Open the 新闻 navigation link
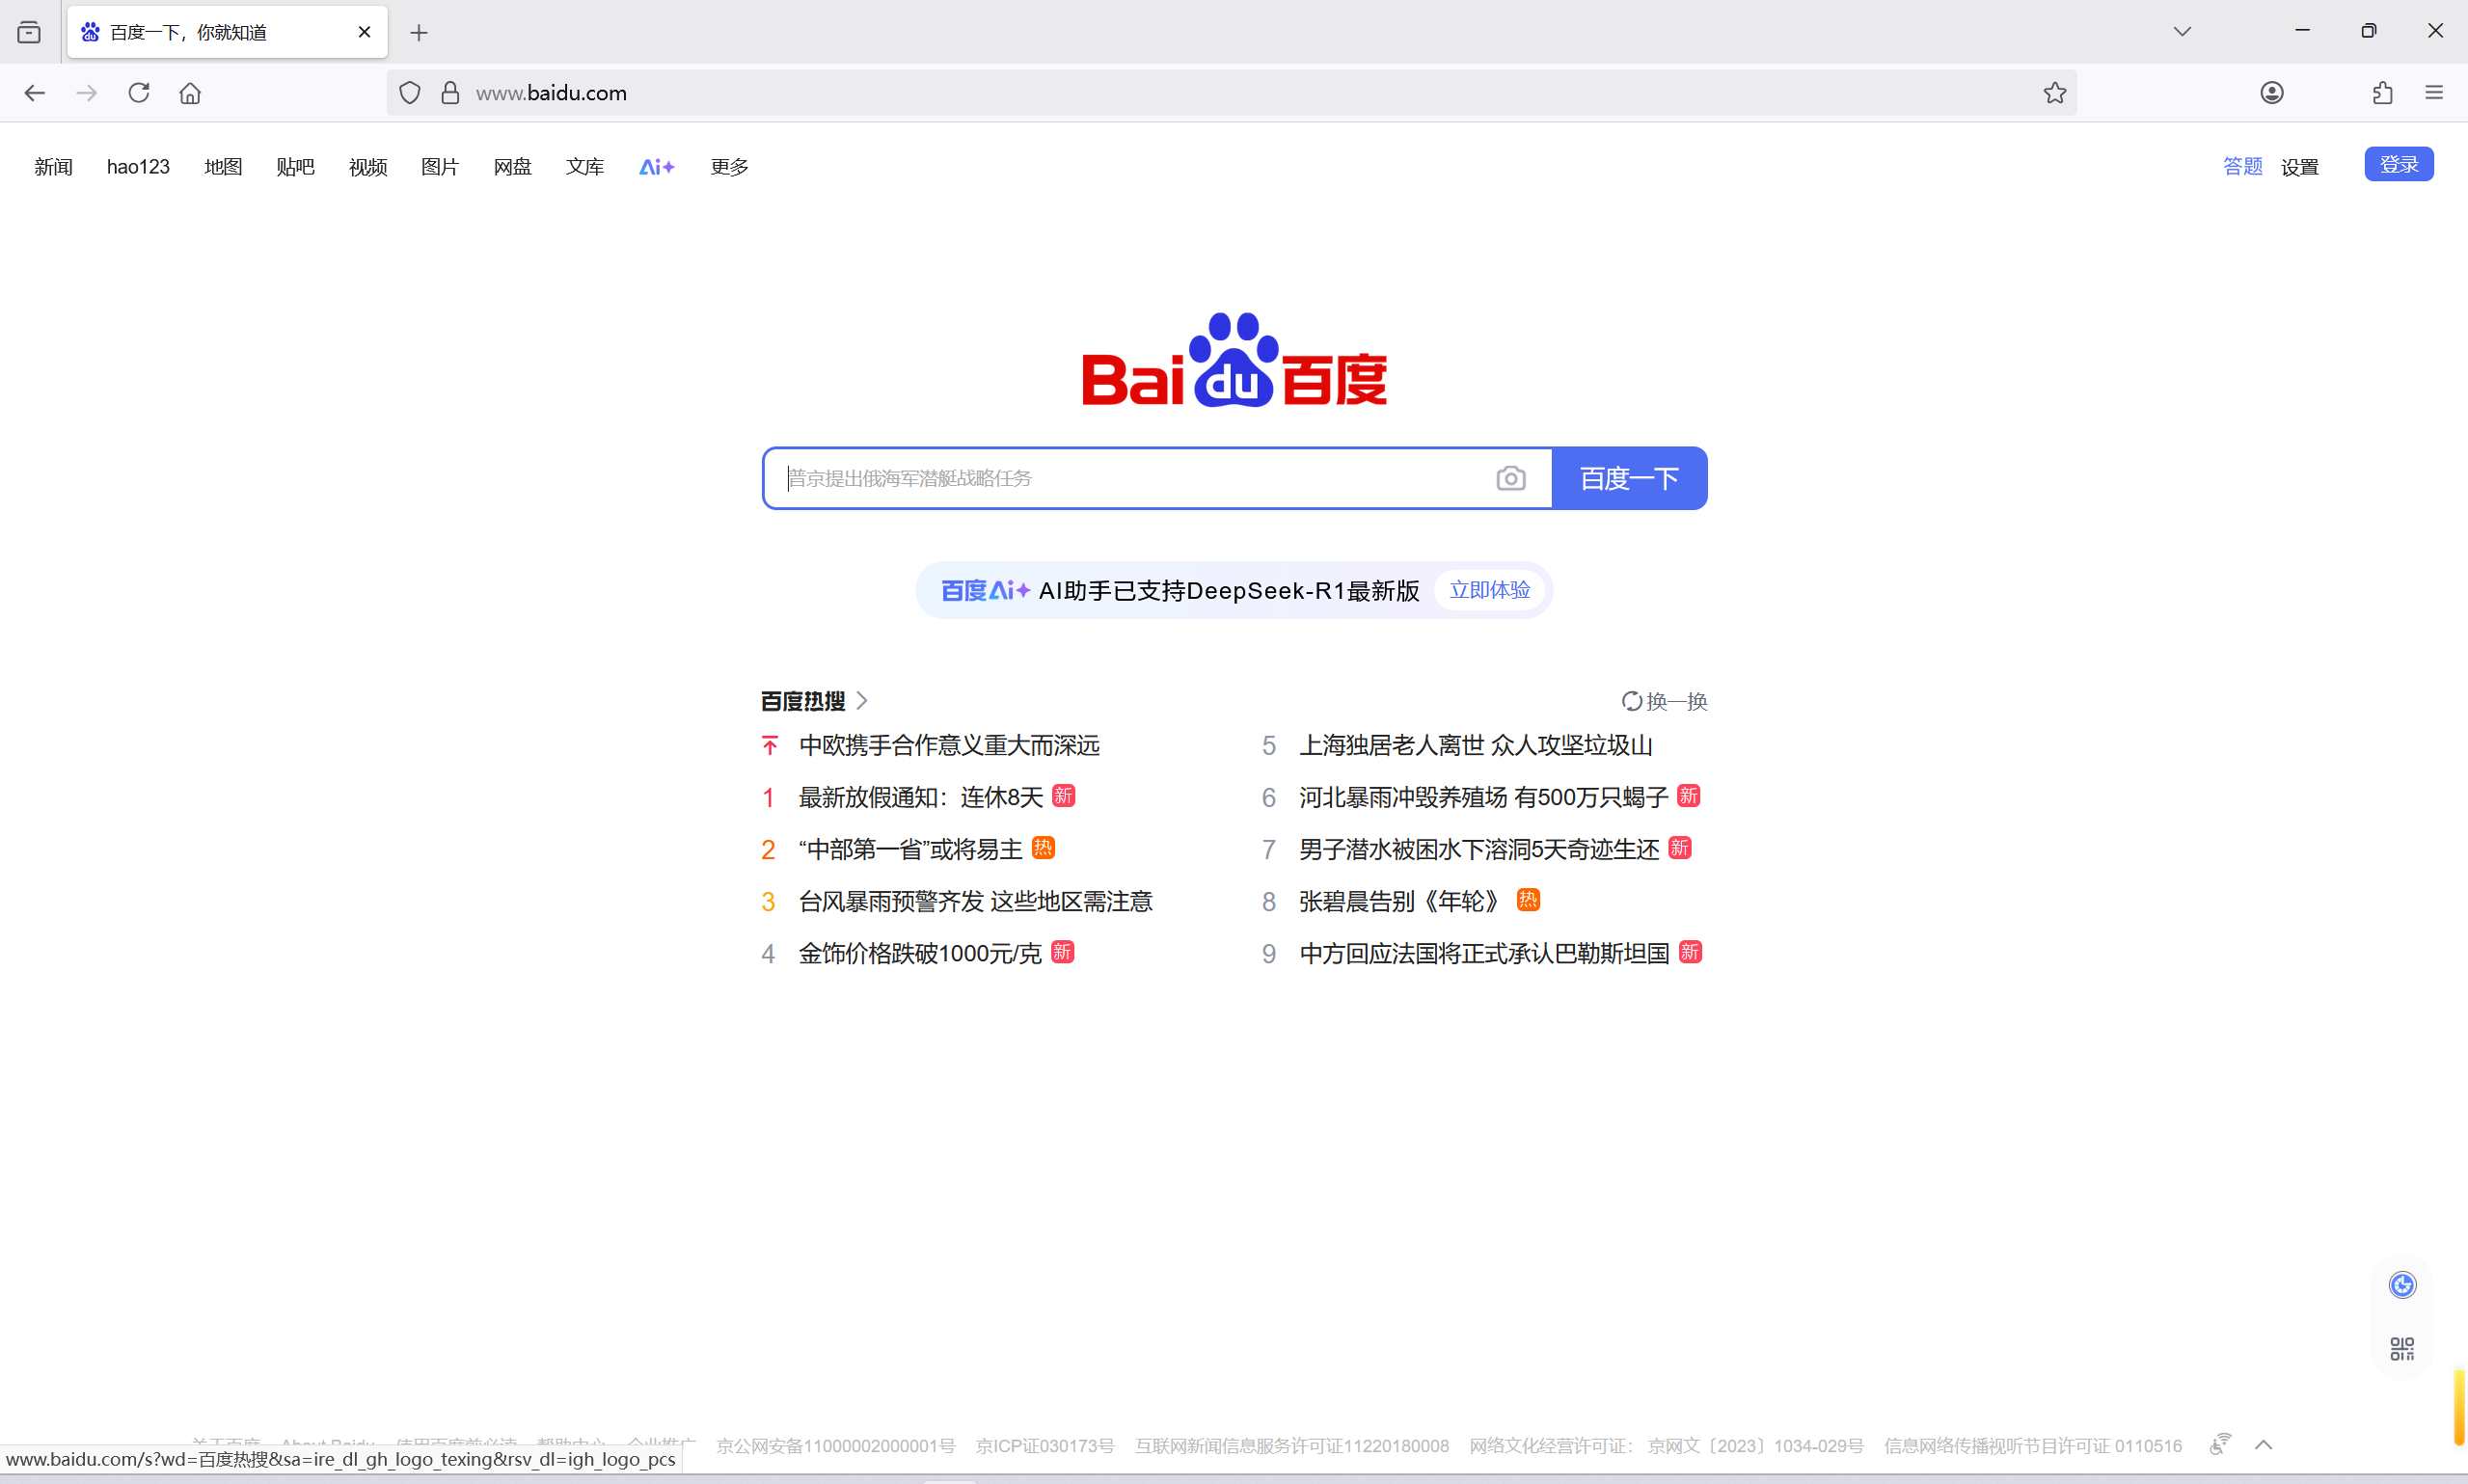 pos(54,167)
